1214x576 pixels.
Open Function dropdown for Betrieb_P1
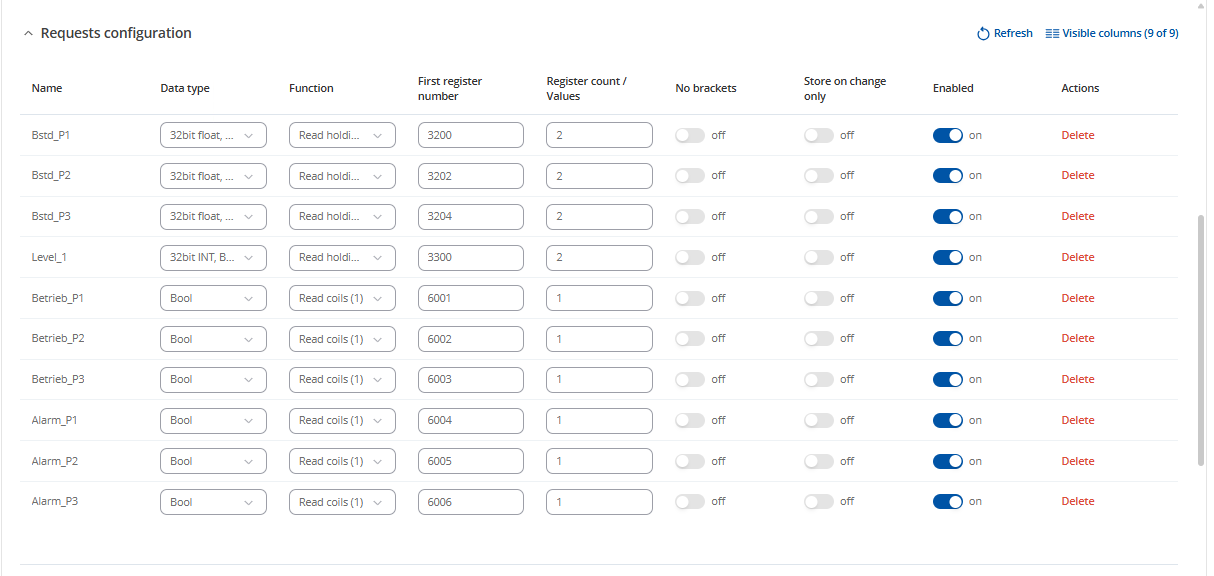342,298
